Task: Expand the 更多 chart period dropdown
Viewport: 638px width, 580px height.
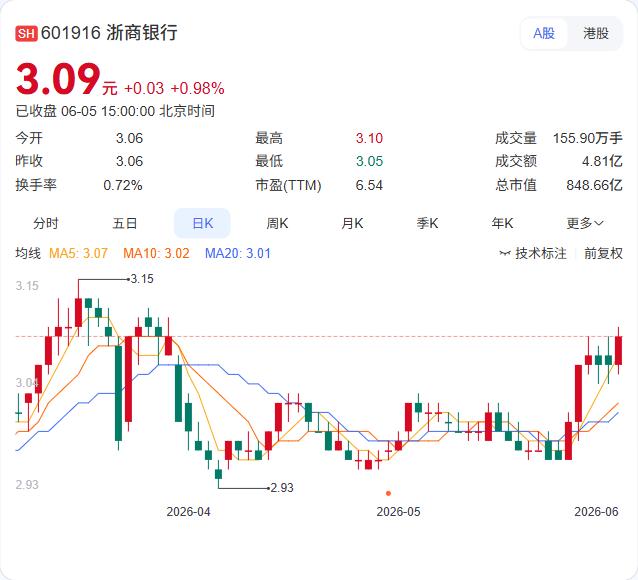Action: [x=585, y=223]
